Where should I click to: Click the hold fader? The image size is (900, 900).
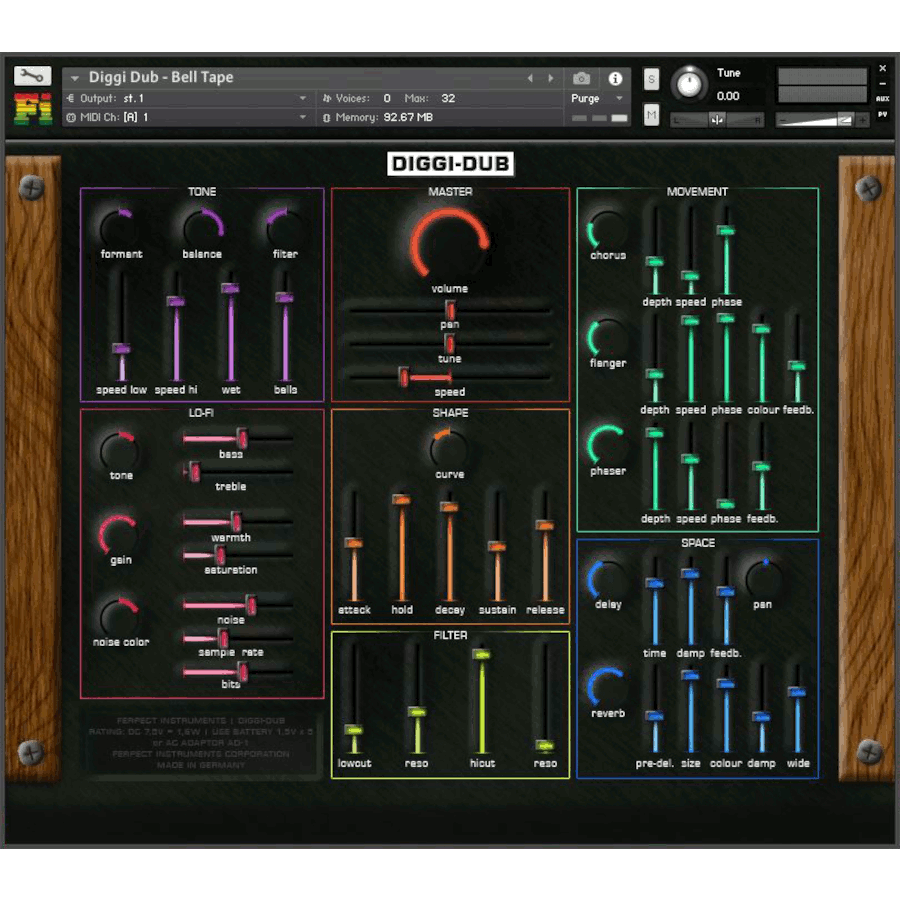pos(401,500)
